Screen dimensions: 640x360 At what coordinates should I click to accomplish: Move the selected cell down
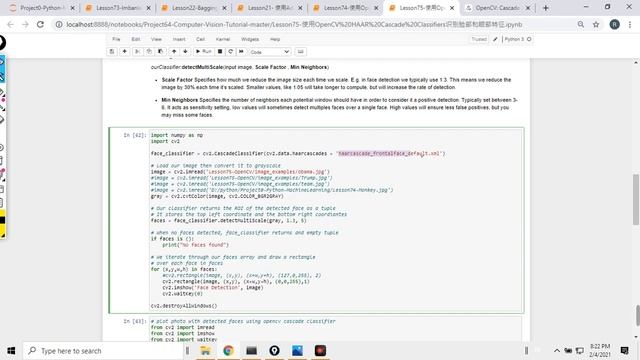click(x=185, y=51)
